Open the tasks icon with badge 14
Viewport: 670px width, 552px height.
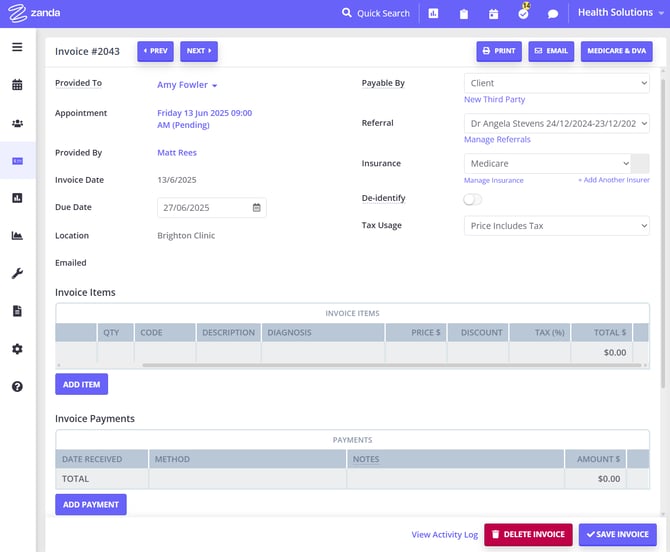click(523, 14)
